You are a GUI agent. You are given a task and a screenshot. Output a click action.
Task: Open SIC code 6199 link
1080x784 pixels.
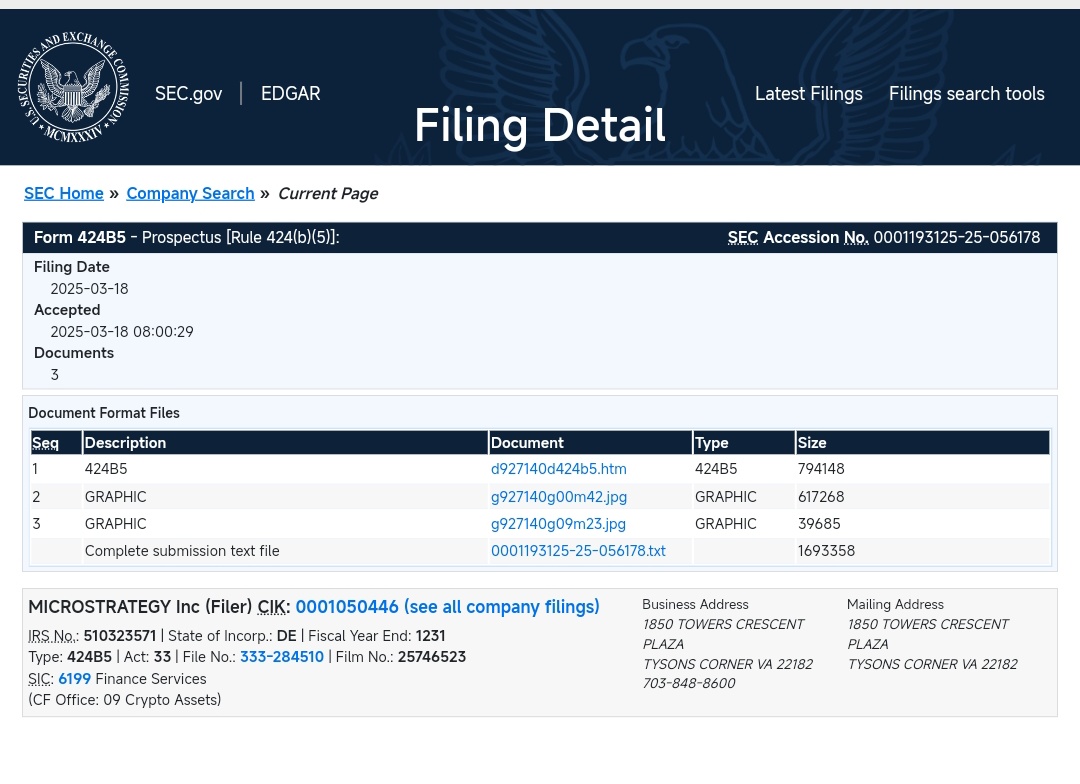coord(74,679)
